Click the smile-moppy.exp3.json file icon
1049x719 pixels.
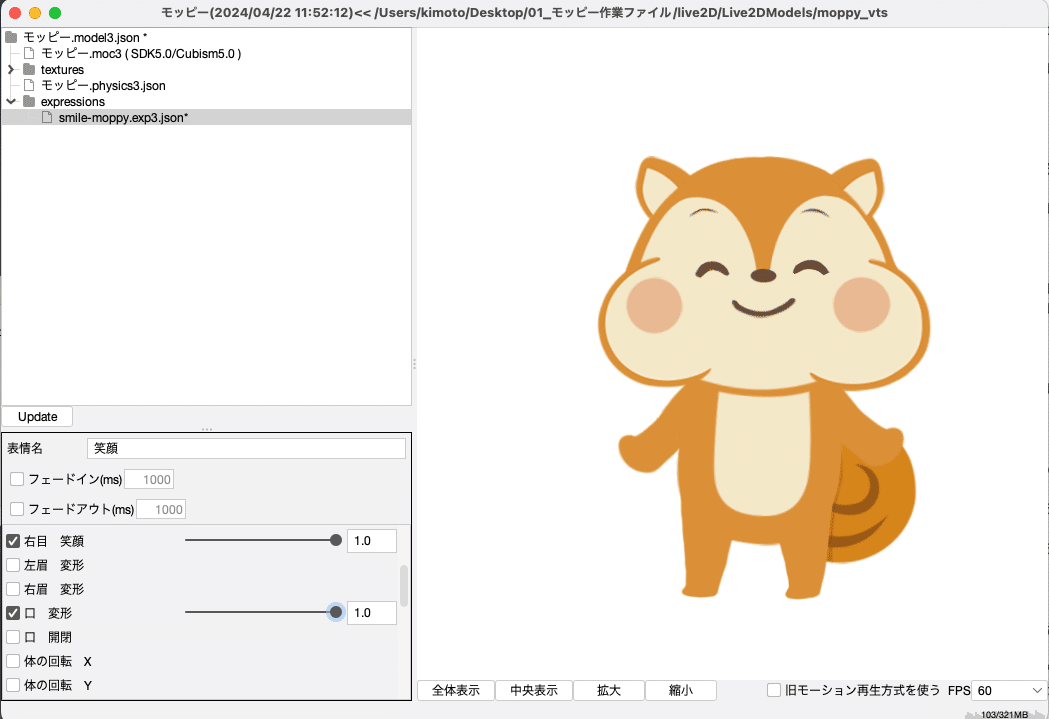click(x=47, y=118)
